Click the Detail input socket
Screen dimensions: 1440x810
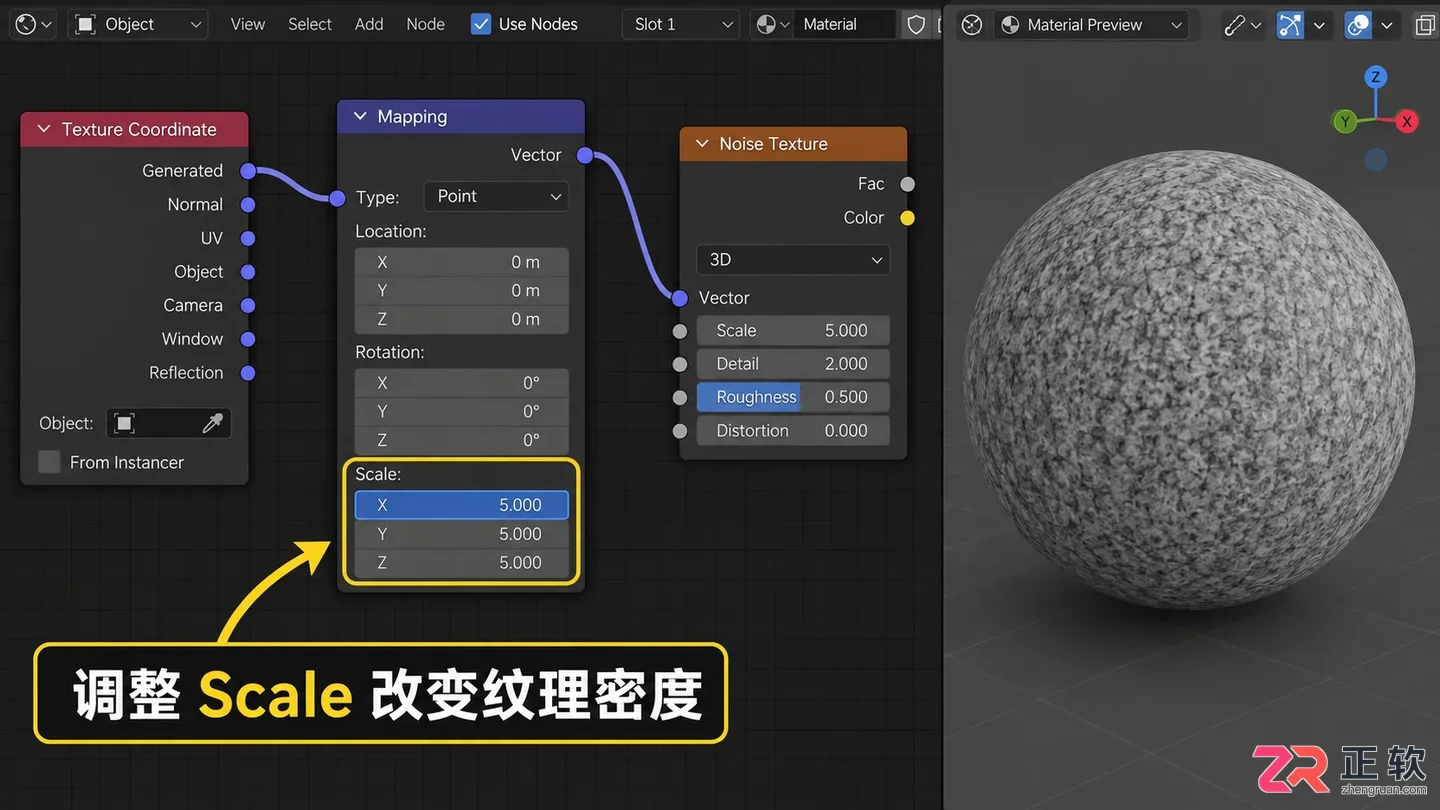tap(680, 365)
